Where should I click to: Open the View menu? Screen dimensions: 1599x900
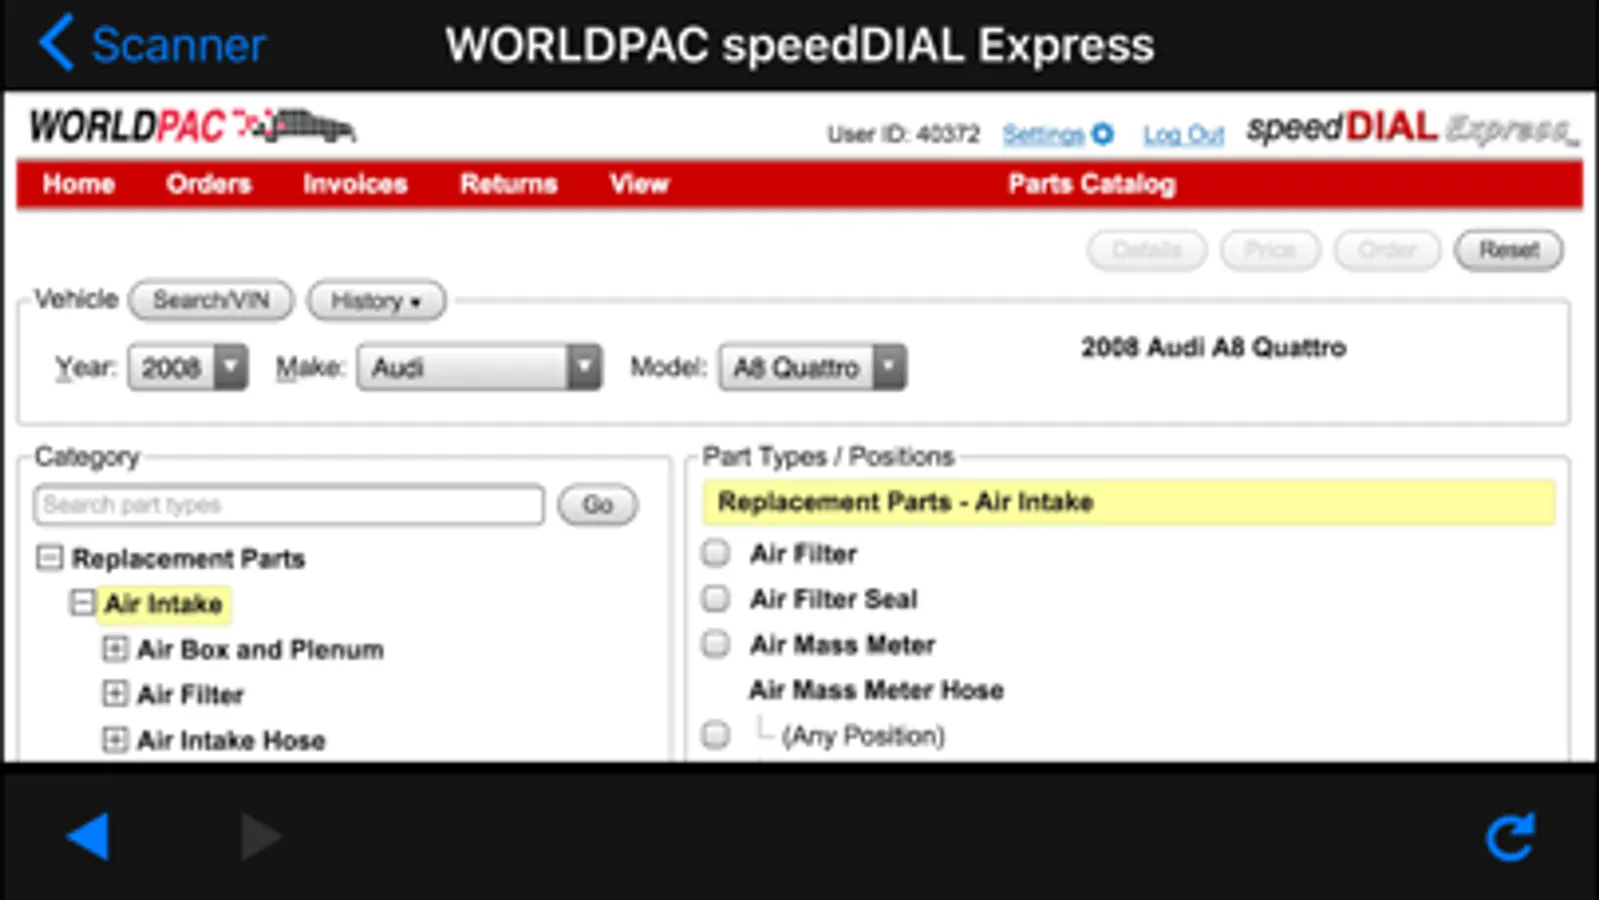pyautogui.click(x=639, y=184)
